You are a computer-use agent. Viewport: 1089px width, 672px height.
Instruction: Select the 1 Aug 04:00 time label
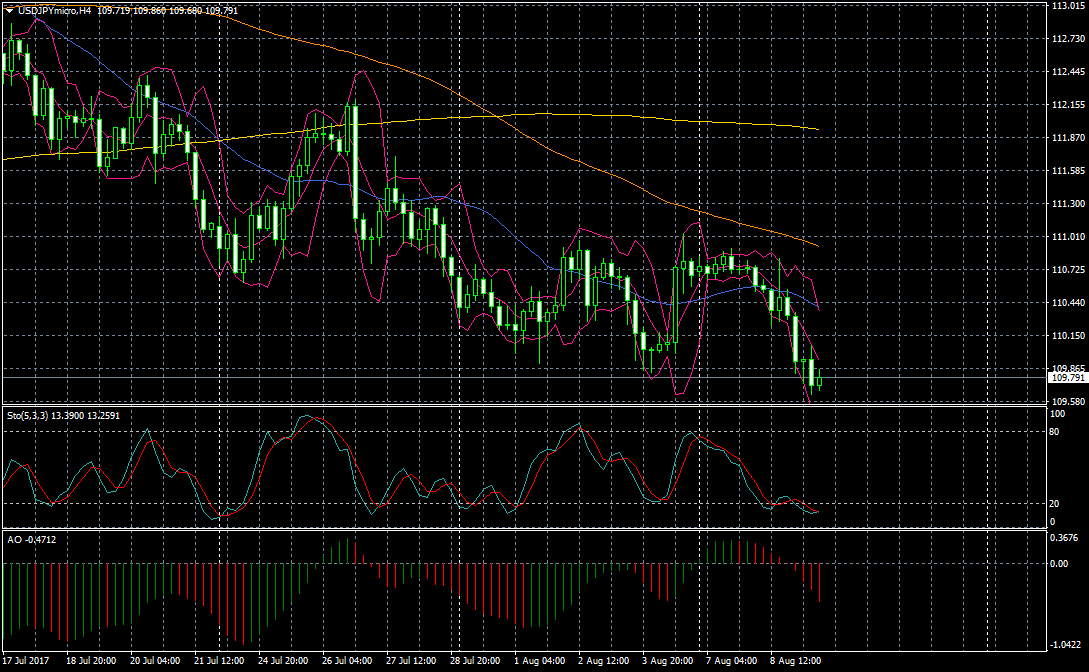pos(538,661)
